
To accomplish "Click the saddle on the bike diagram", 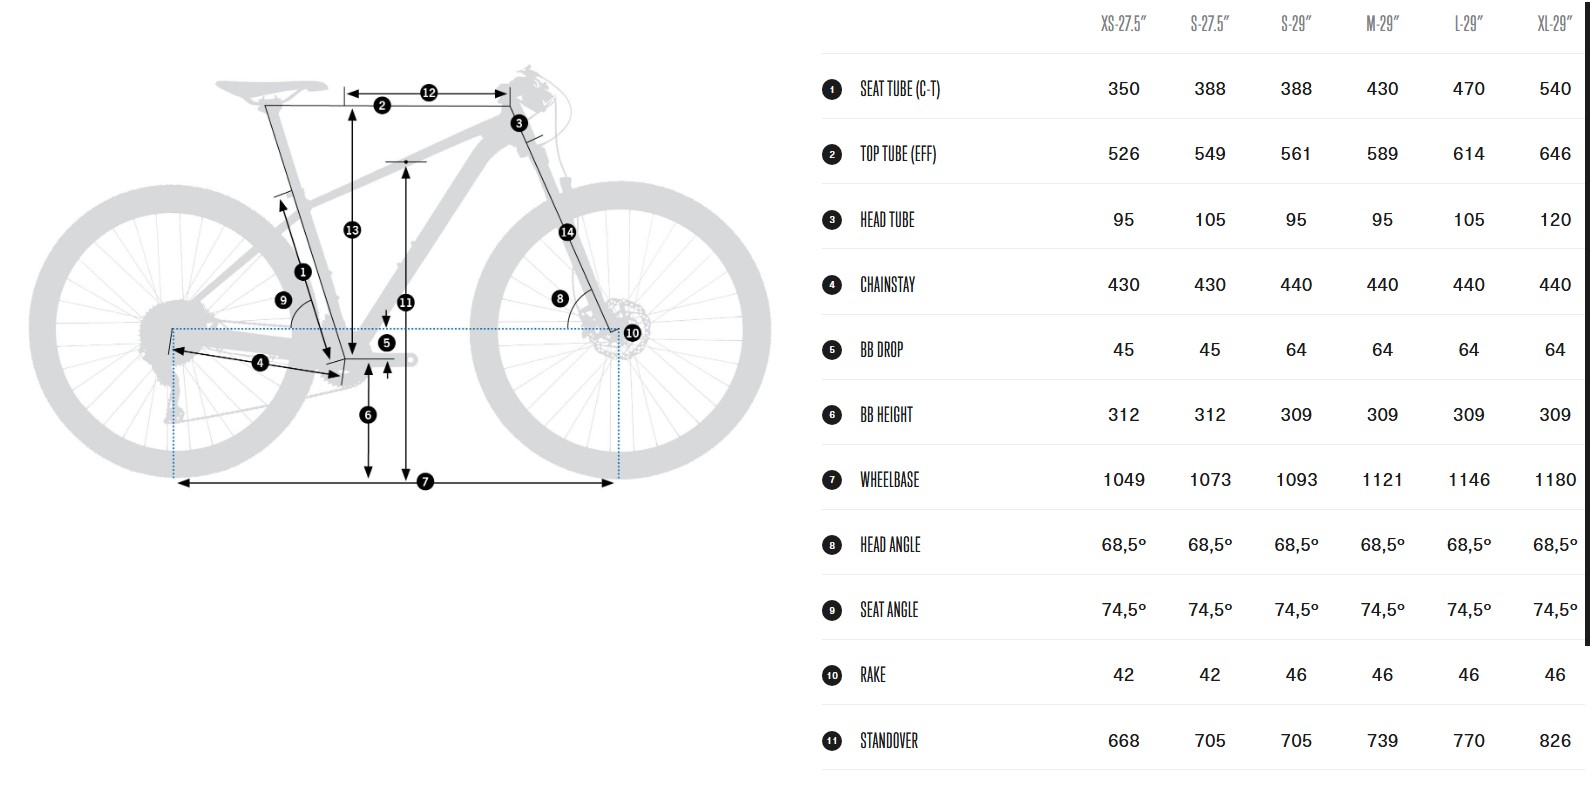I will [x=270, y=91].
